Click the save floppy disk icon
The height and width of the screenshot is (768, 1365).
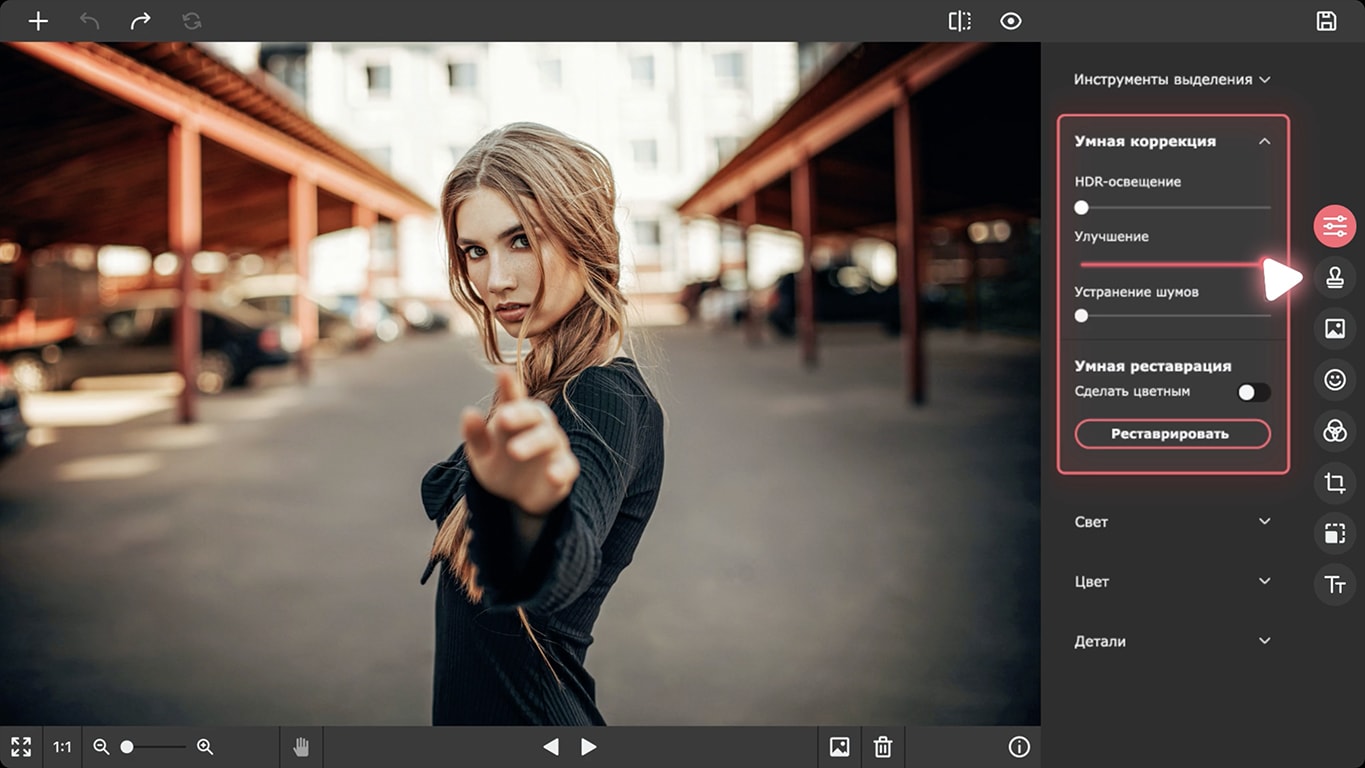[x=1326, y=21]
